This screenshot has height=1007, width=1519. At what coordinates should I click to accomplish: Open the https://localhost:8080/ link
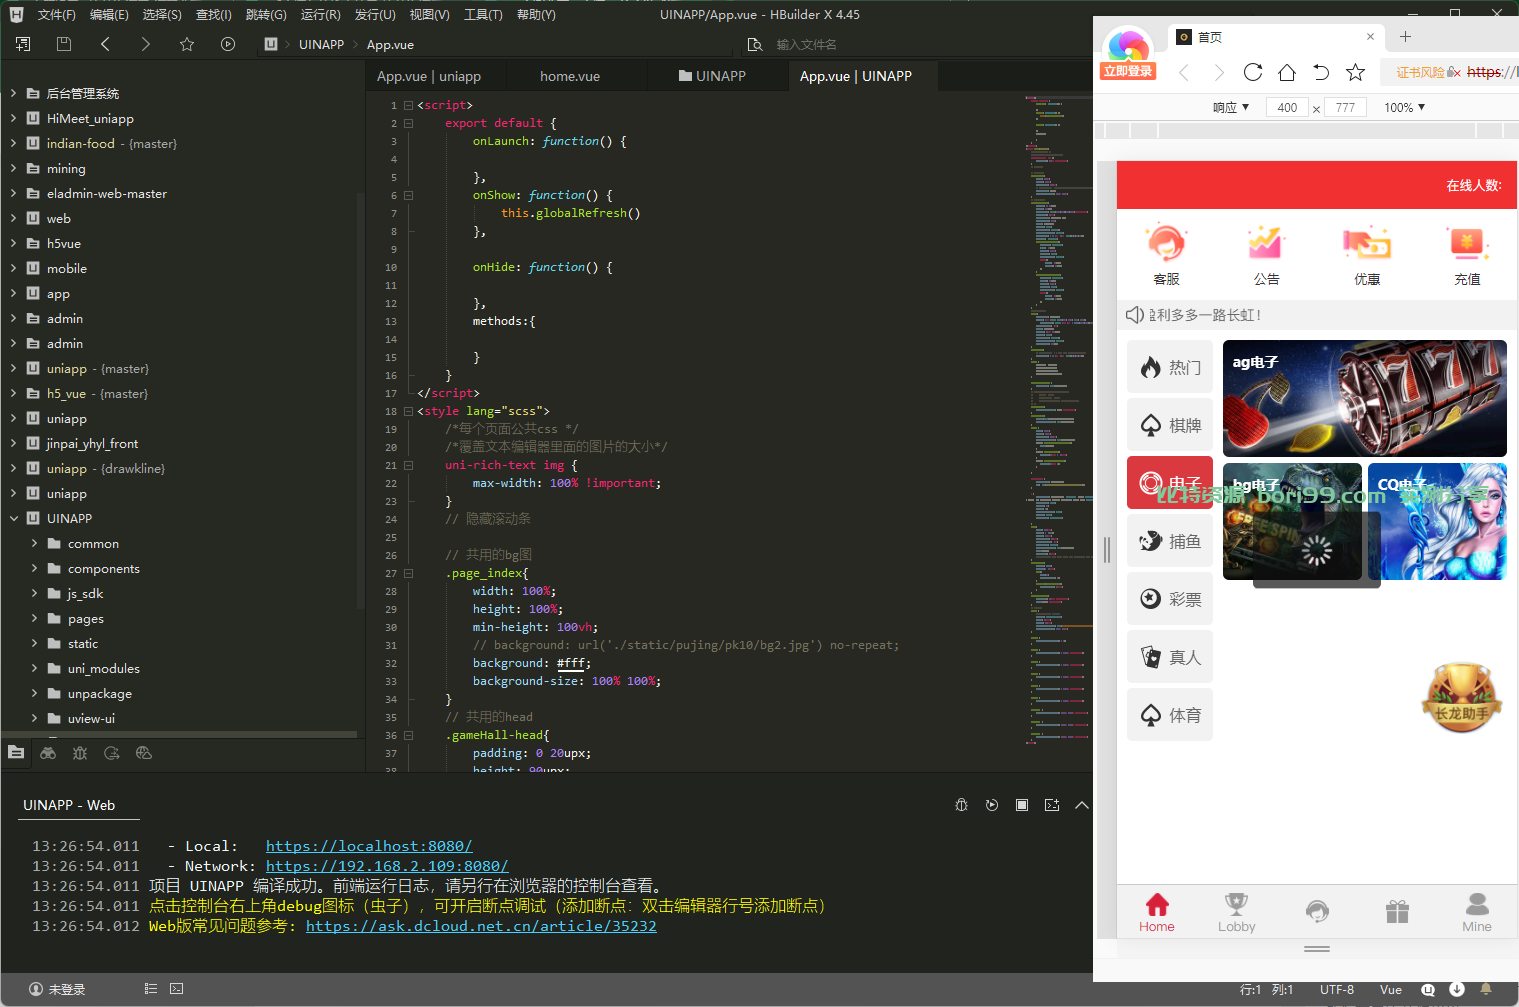point(369,846)
